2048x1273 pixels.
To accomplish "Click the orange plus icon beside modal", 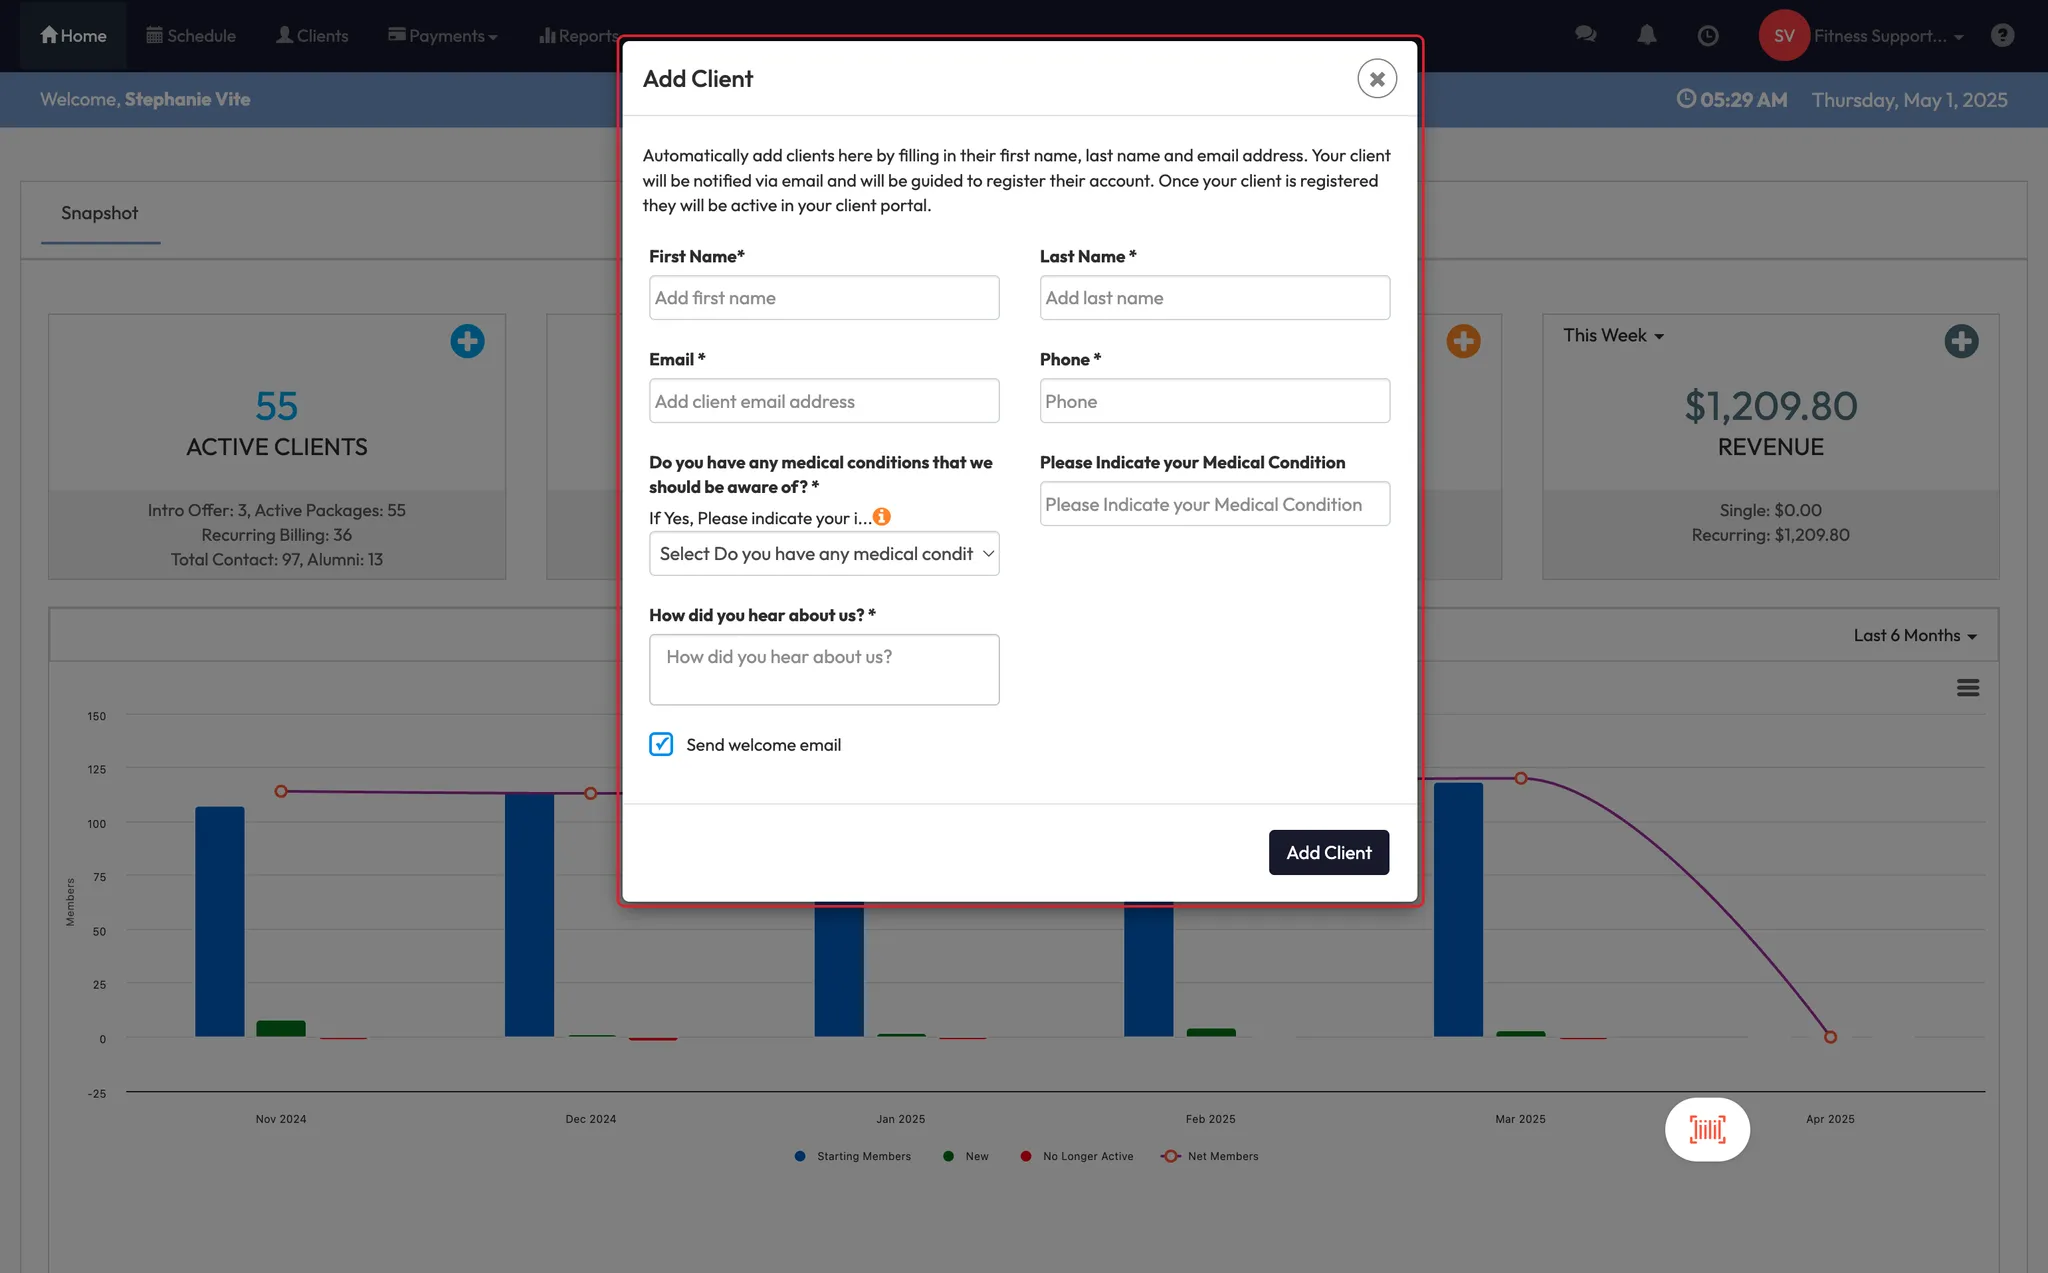I will click(x=1463, y=341).
